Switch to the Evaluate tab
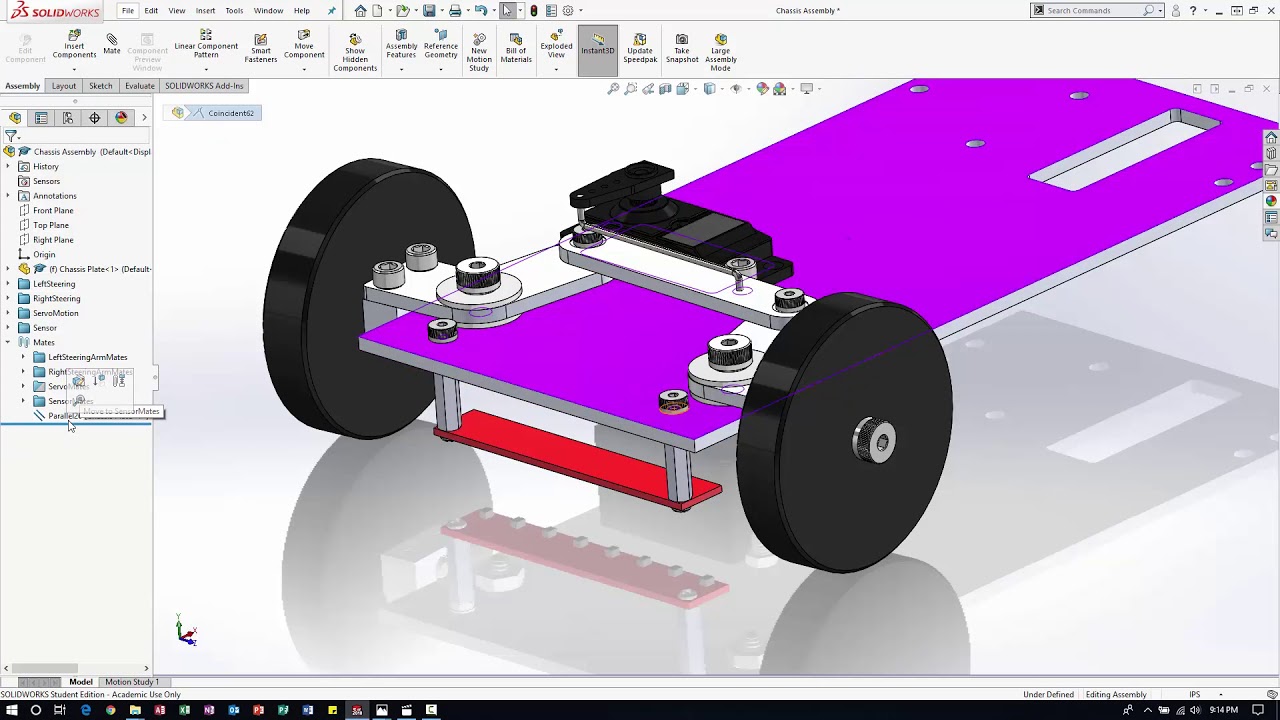This screenshot has height=720, width=1280. point(139,86)
